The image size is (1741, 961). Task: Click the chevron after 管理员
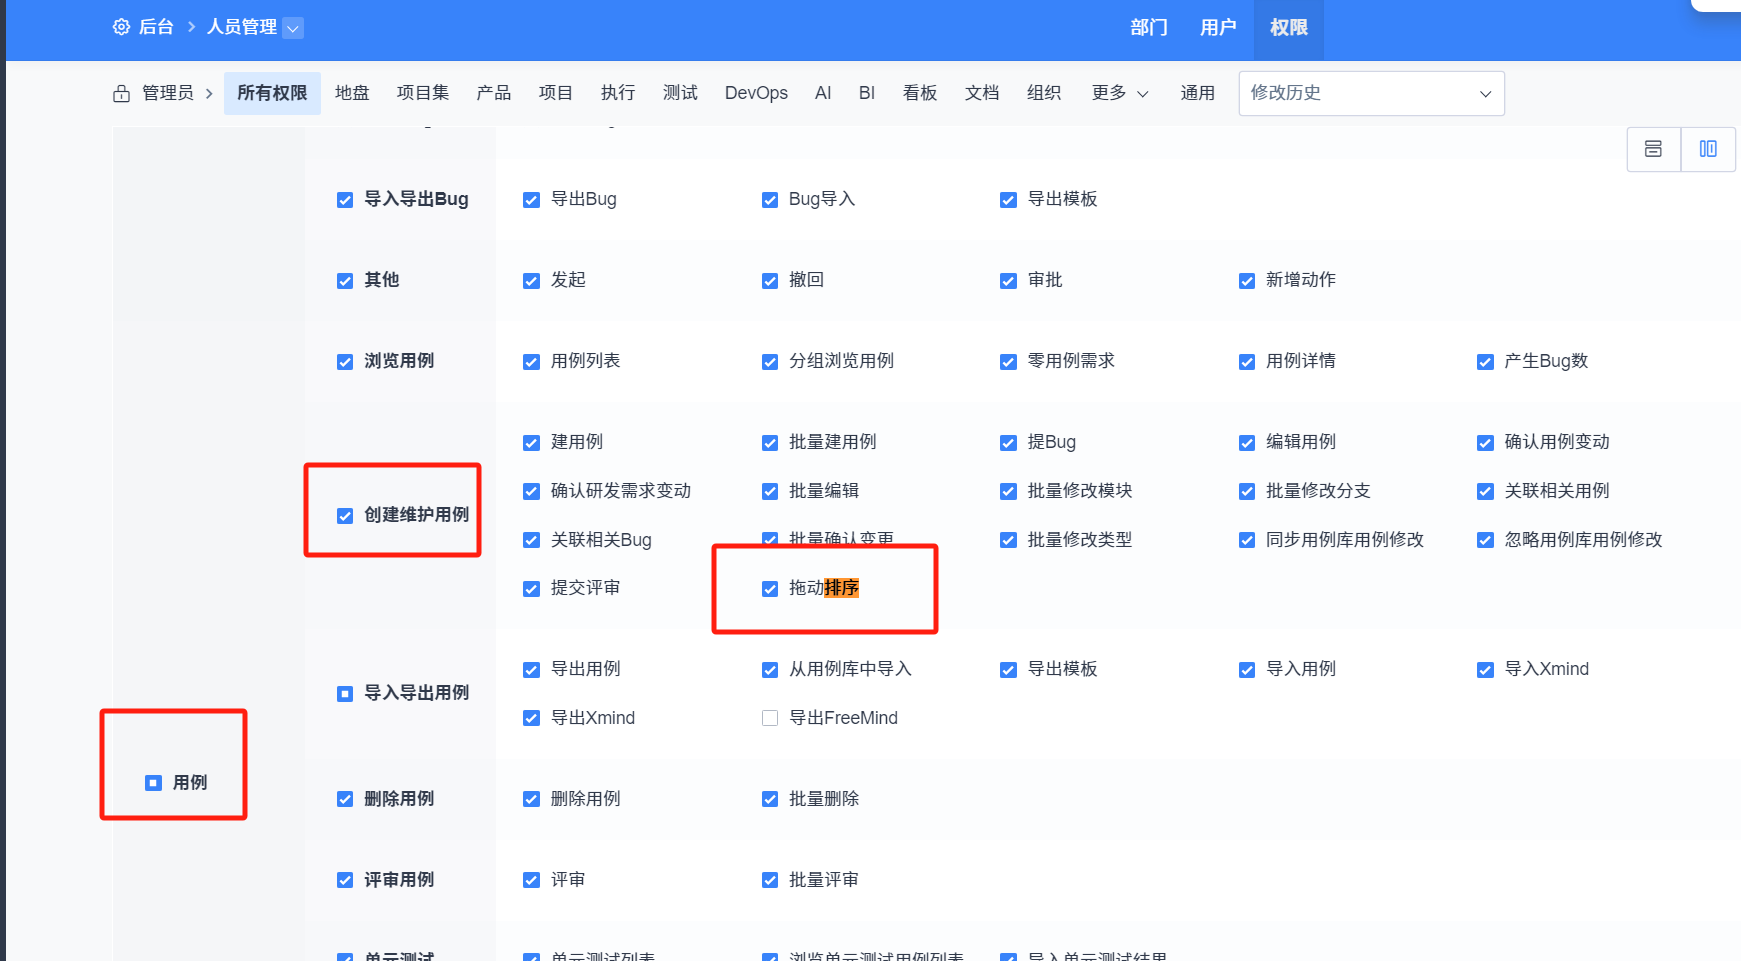coord(209,93)
